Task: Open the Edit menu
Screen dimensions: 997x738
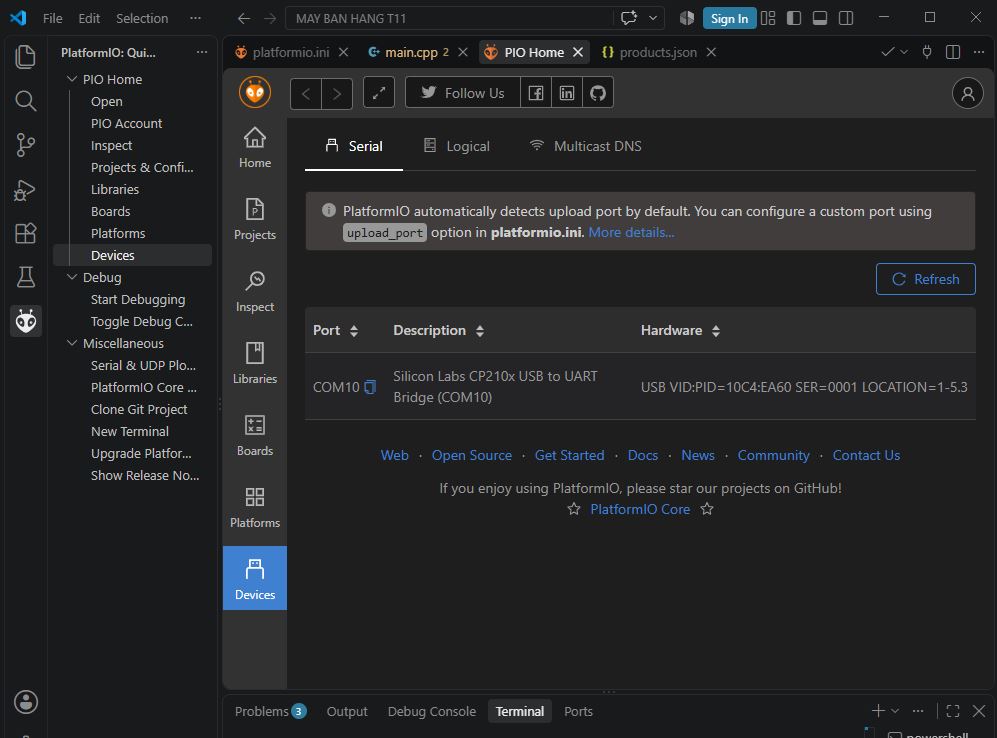Action: click(89, 18)
